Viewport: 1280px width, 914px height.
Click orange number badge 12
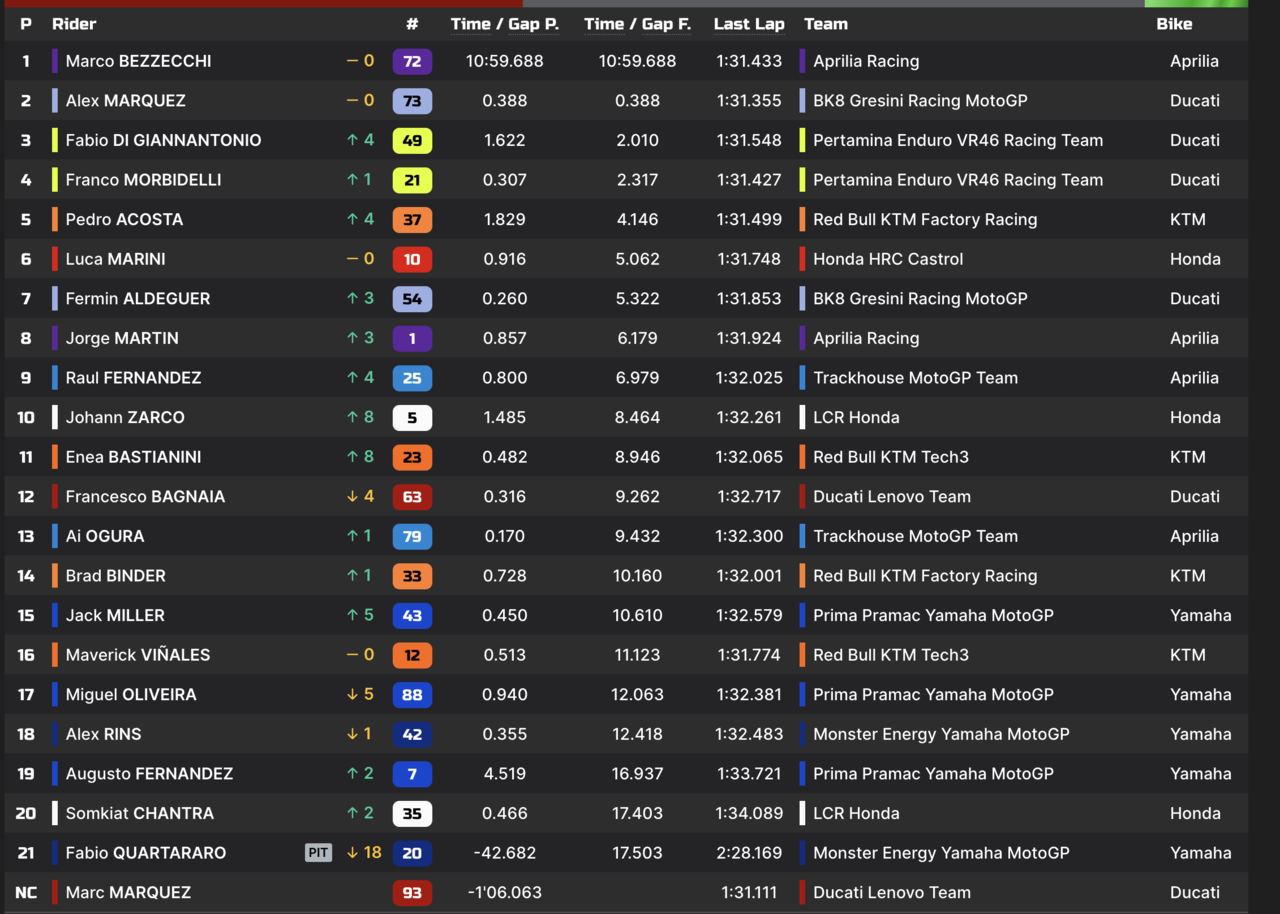(x=412, y=655)
